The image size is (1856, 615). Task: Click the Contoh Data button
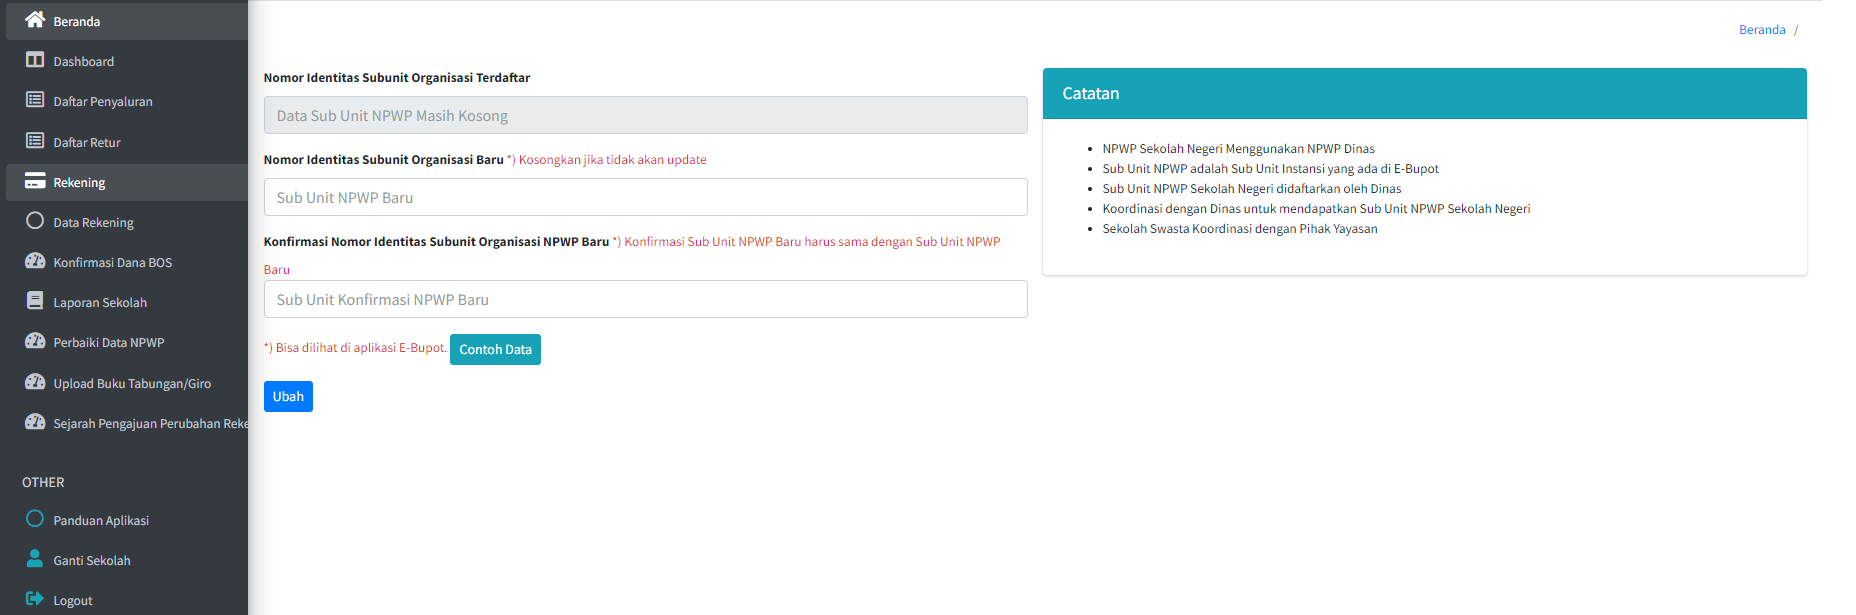click(495, 349)
